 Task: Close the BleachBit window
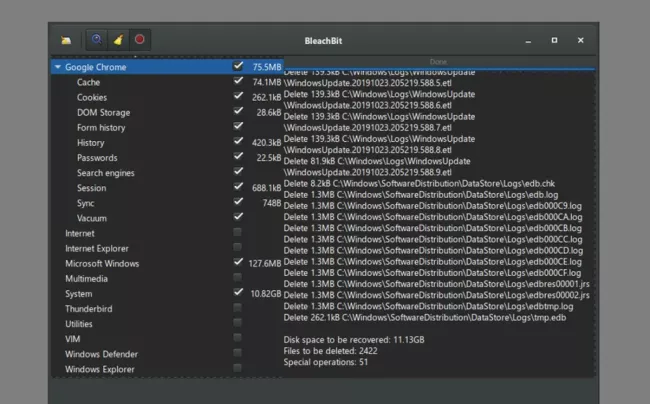coord(580,40)
